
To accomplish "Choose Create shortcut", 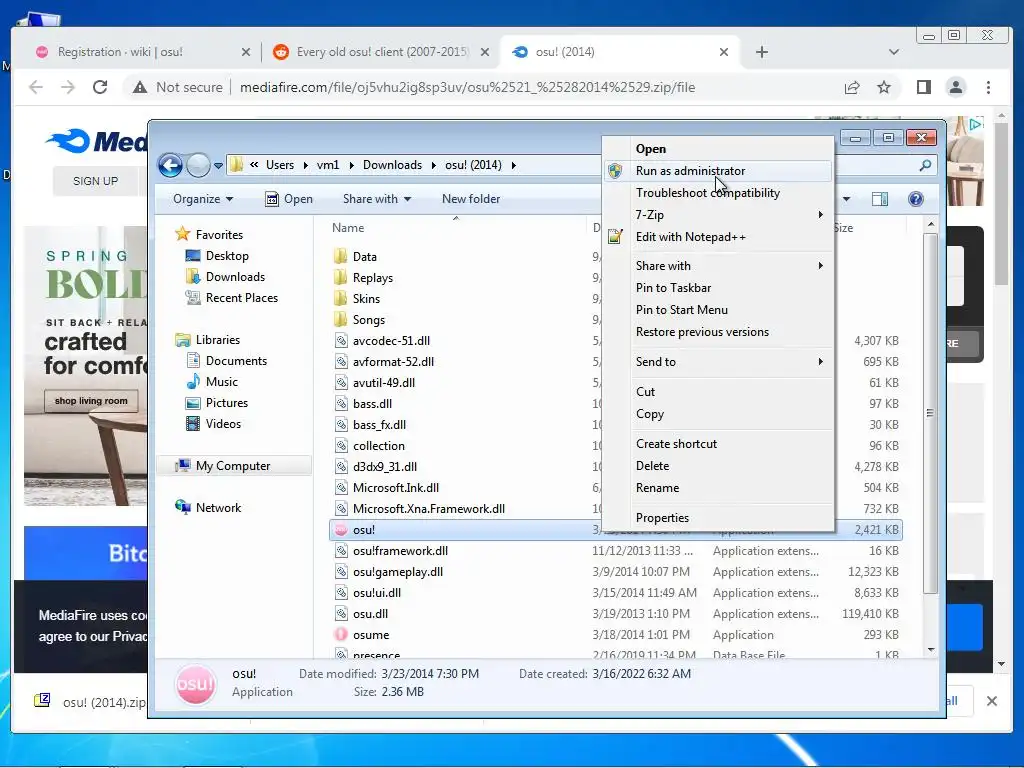I will pyautogui.click(x=676, y=443).
